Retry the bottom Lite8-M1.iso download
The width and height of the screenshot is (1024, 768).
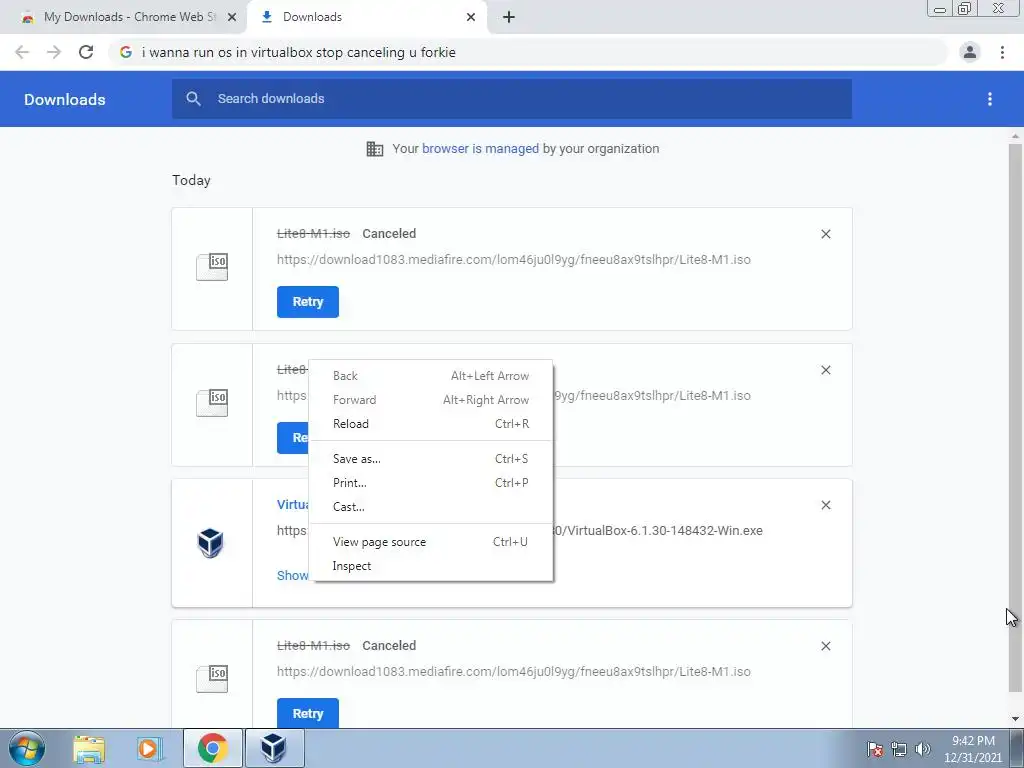pos(308,712)
